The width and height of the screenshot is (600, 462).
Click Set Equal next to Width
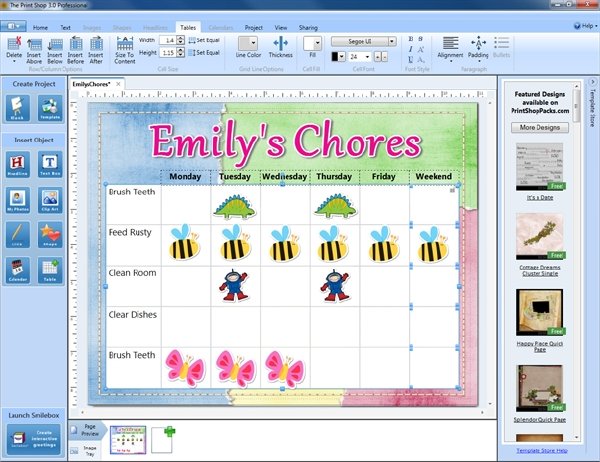tap(204, 40)
